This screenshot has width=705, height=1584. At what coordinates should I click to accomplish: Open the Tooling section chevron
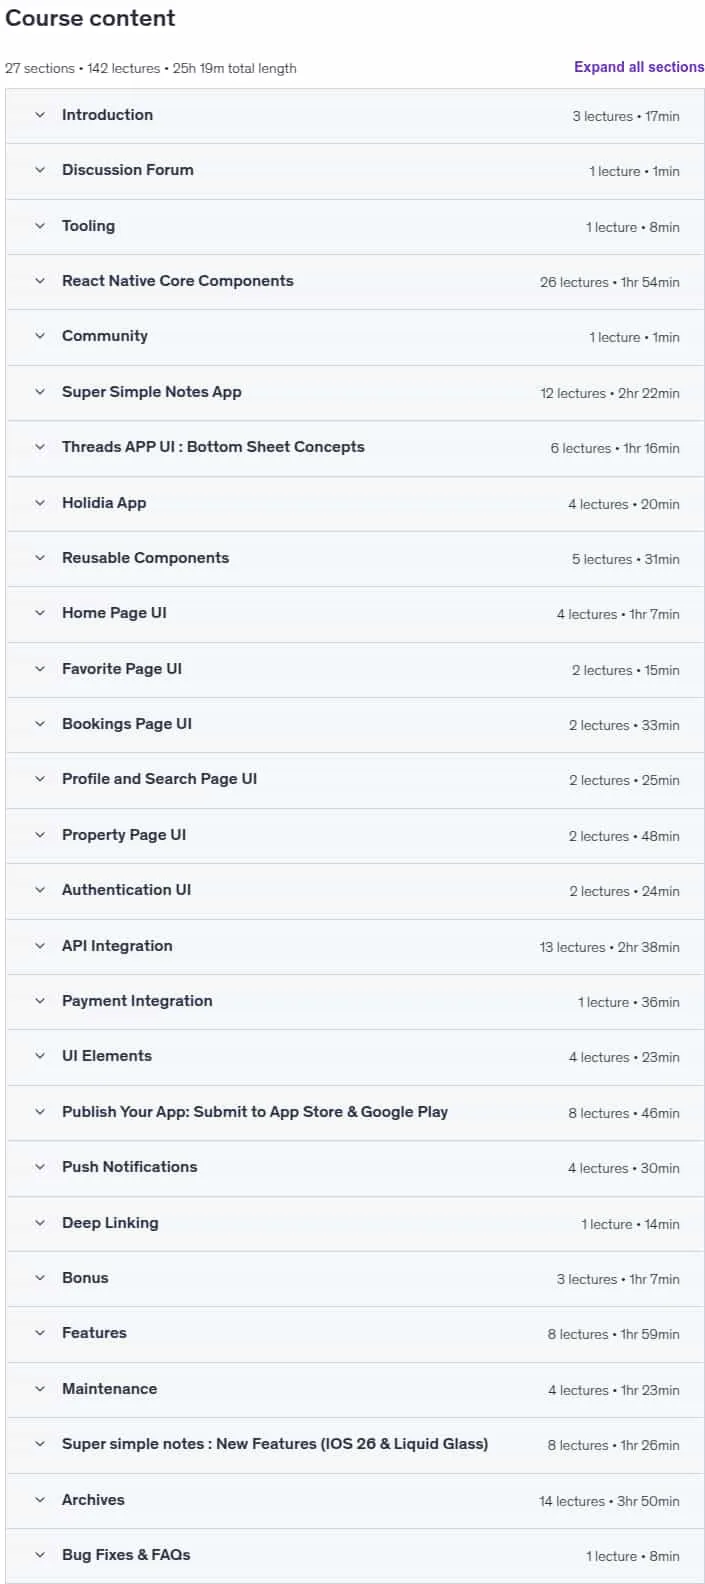point(40,226)
